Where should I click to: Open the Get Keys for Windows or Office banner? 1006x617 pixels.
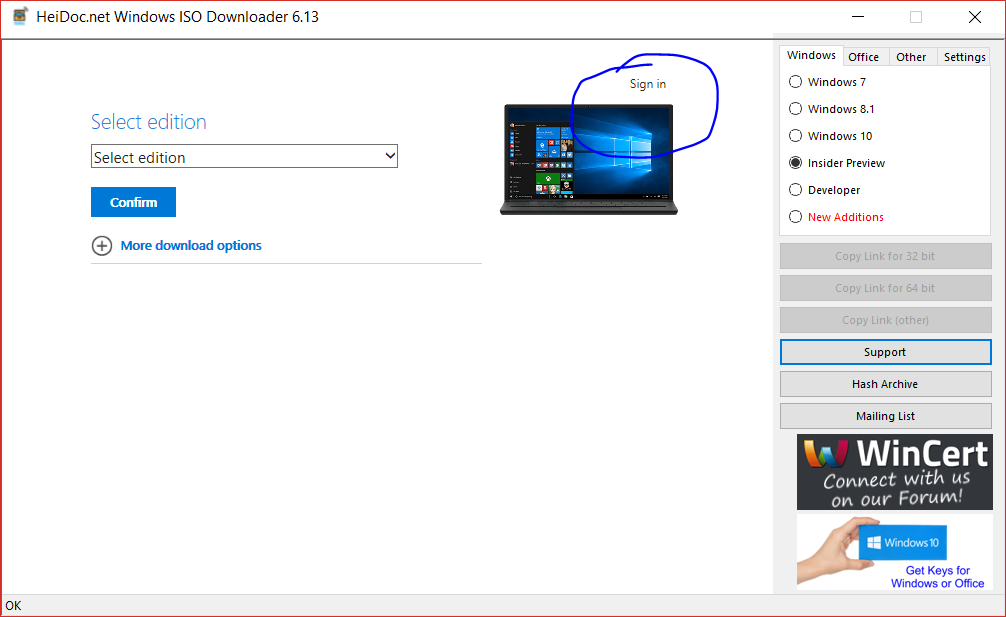coord(894,552)
